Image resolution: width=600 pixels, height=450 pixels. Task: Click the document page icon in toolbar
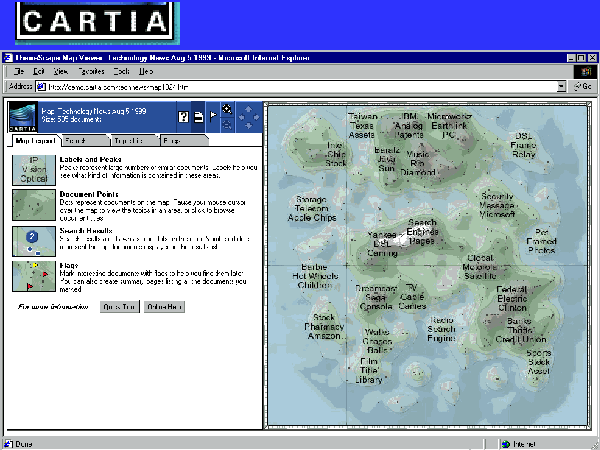199,116
